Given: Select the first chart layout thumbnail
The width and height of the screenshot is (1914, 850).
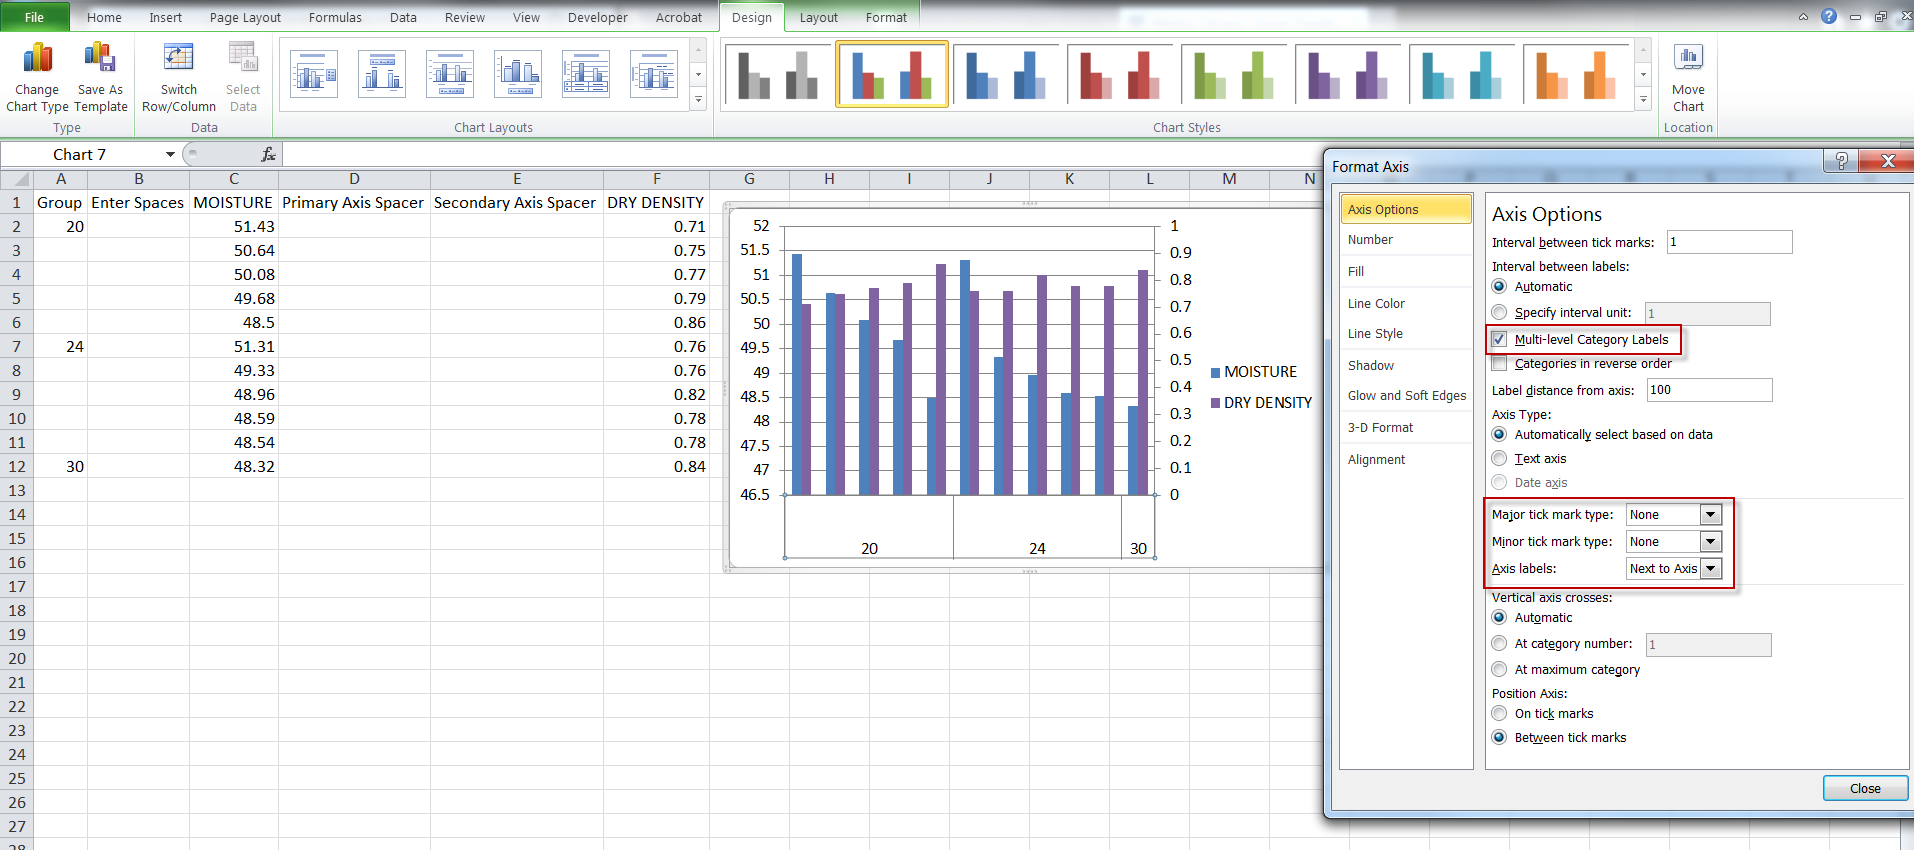Looking at the screenshot, I should pos(314,75).
